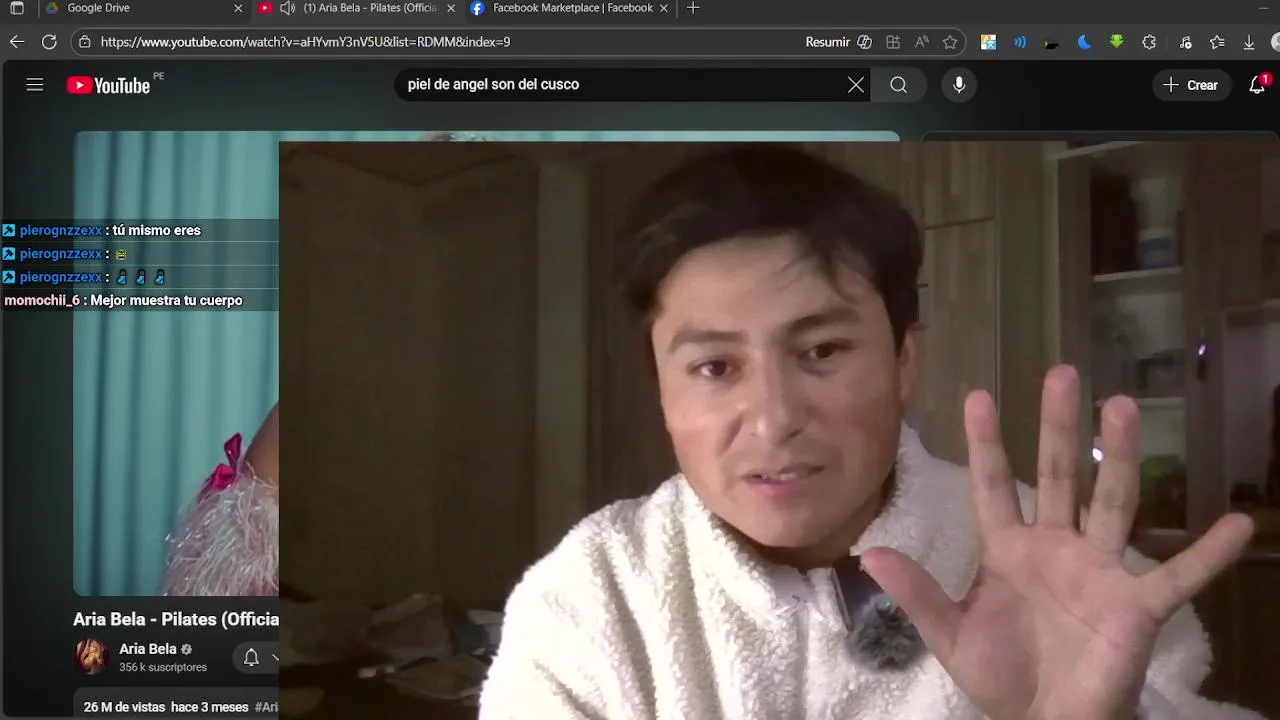Open the media control music icon
The image size is (1280, 720).
1185,42
